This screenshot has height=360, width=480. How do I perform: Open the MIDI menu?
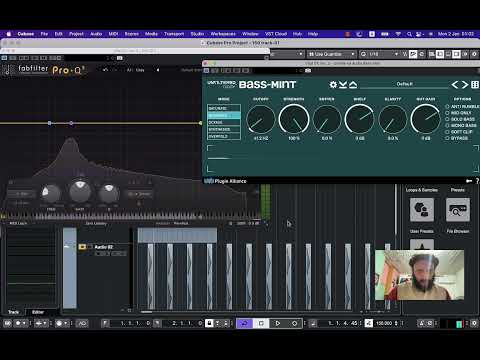click(x=113, y=34)
